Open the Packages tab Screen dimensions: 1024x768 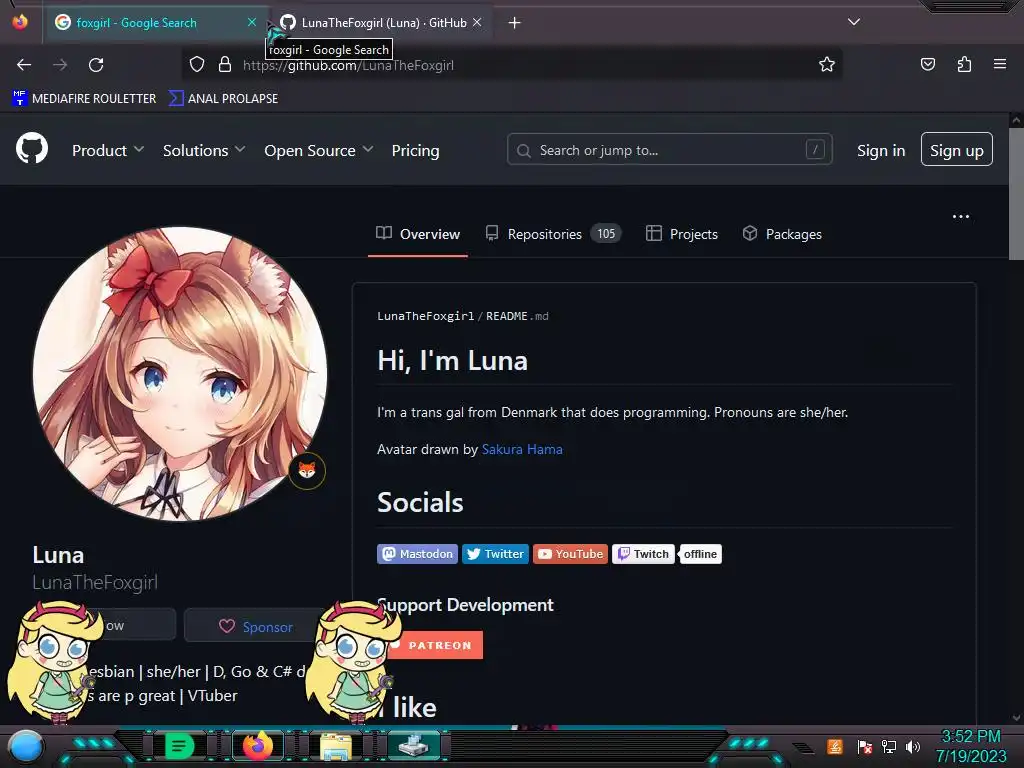click(x=782, y=234)
